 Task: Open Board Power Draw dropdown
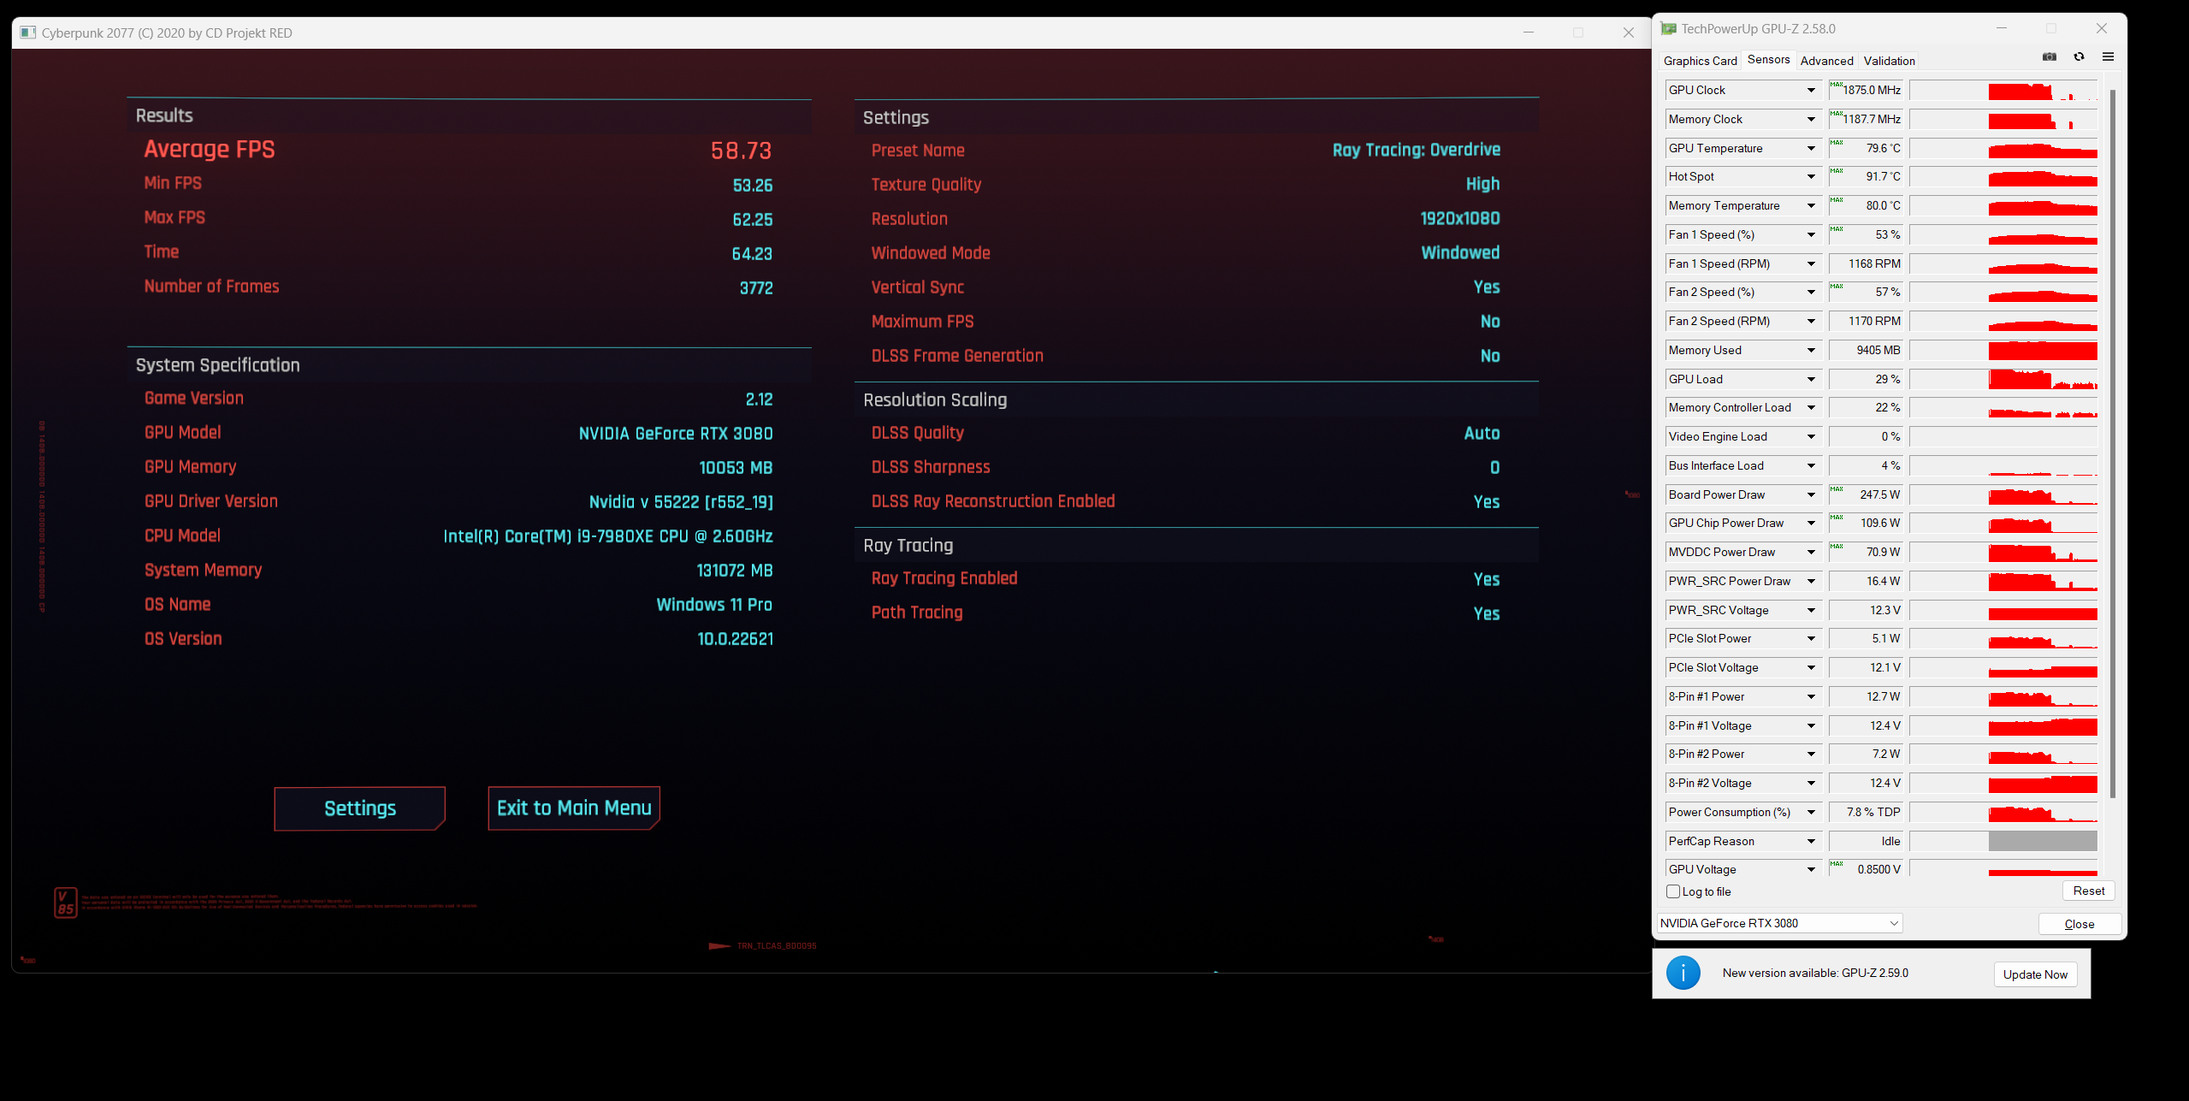(1810, 495)
